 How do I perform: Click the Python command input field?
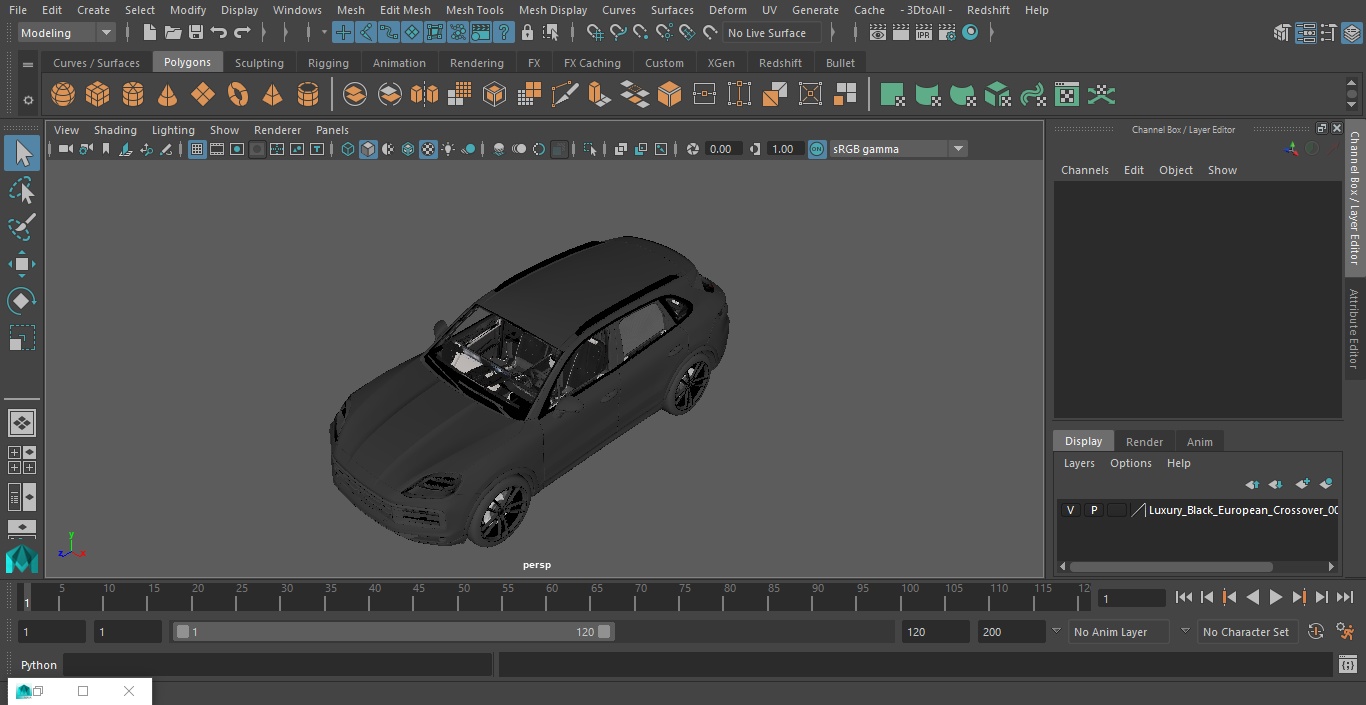278,665
